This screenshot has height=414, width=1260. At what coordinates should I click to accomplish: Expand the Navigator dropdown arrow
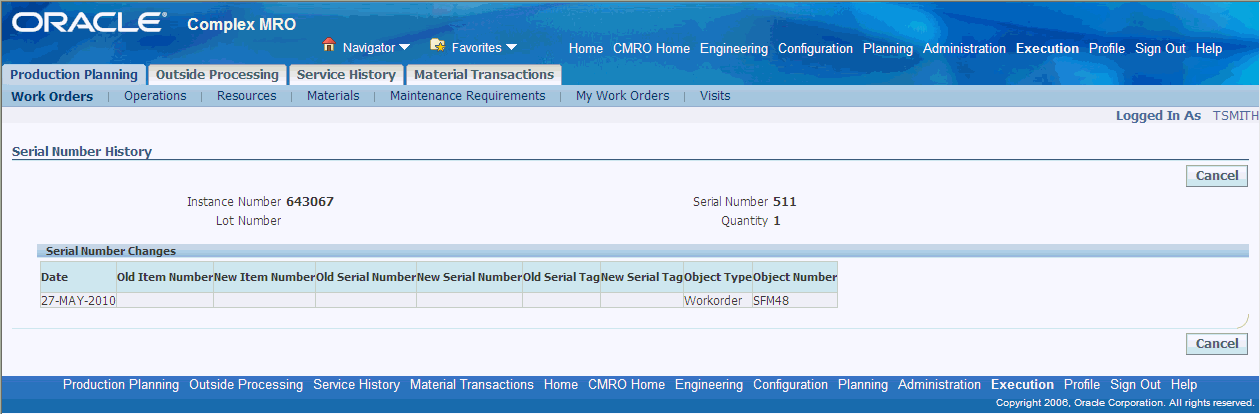[x=404, y=47]
